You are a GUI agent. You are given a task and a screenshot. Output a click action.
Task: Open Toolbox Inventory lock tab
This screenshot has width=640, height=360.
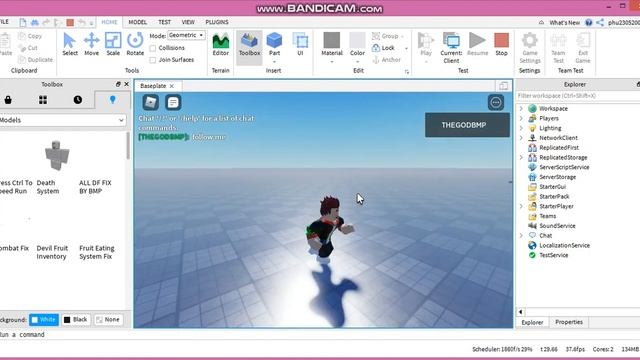[8, 100]
